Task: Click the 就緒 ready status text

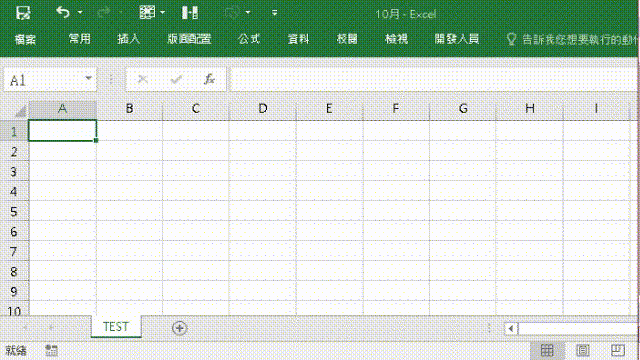Action: [16, 350]
